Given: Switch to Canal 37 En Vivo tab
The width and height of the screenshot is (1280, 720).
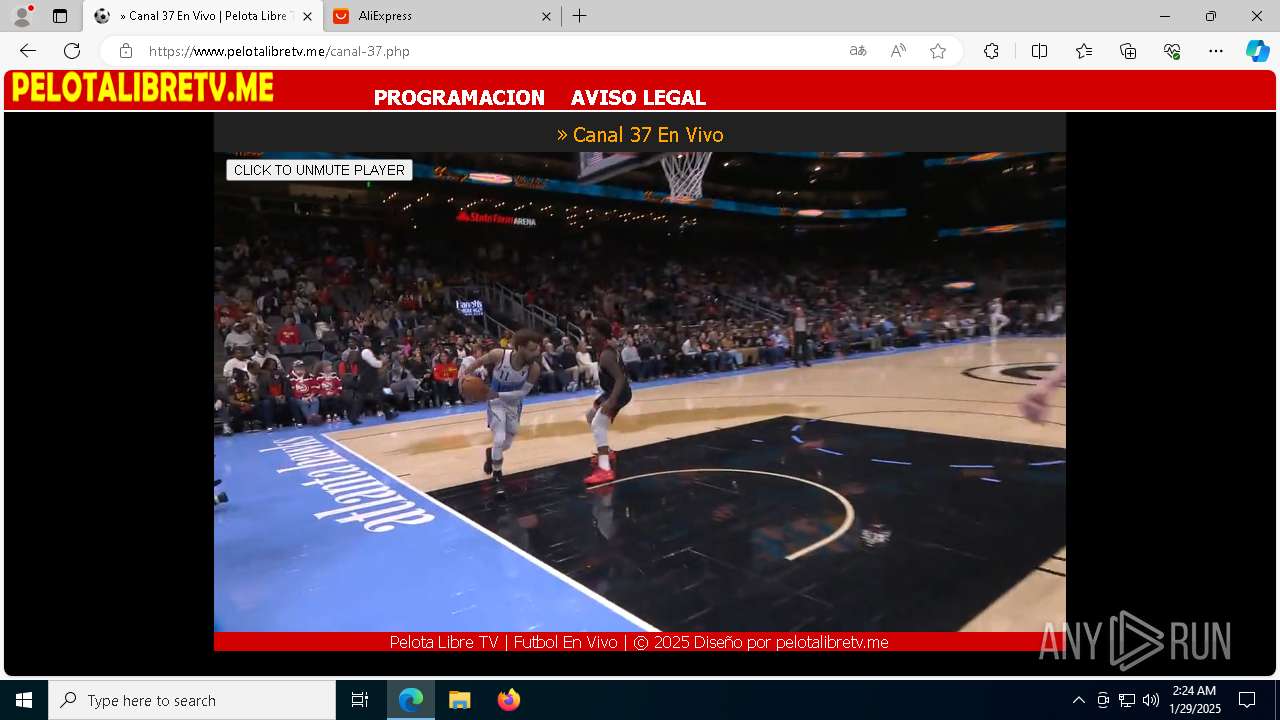Looking at the screenshot, I should [203, 16].
